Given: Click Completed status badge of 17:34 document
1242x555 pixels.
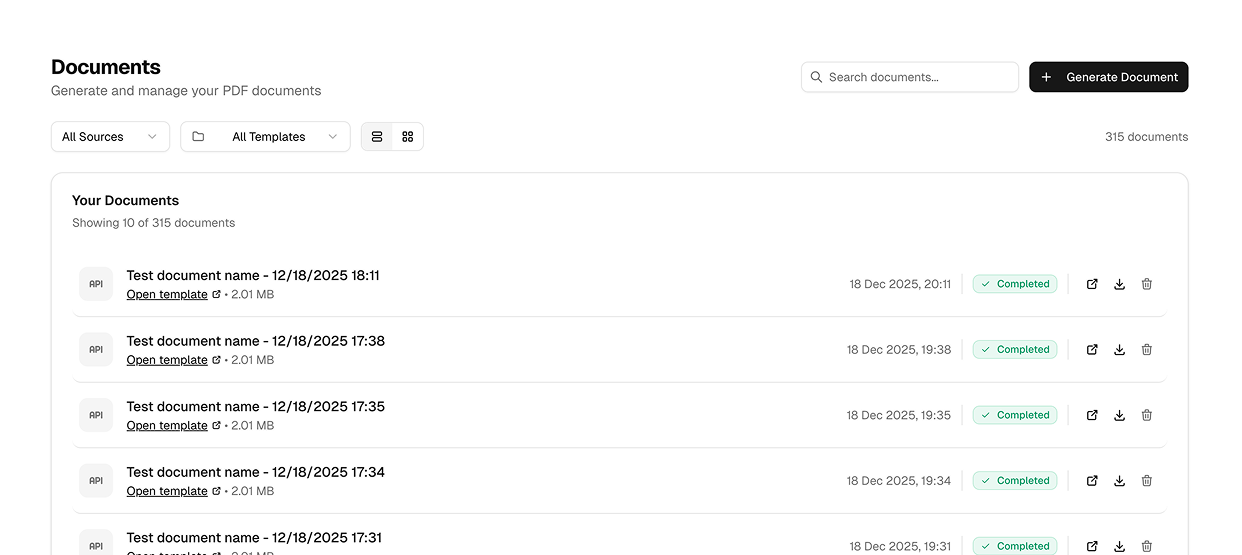Looking at the screenshot, I should [x=1014, y=481].
